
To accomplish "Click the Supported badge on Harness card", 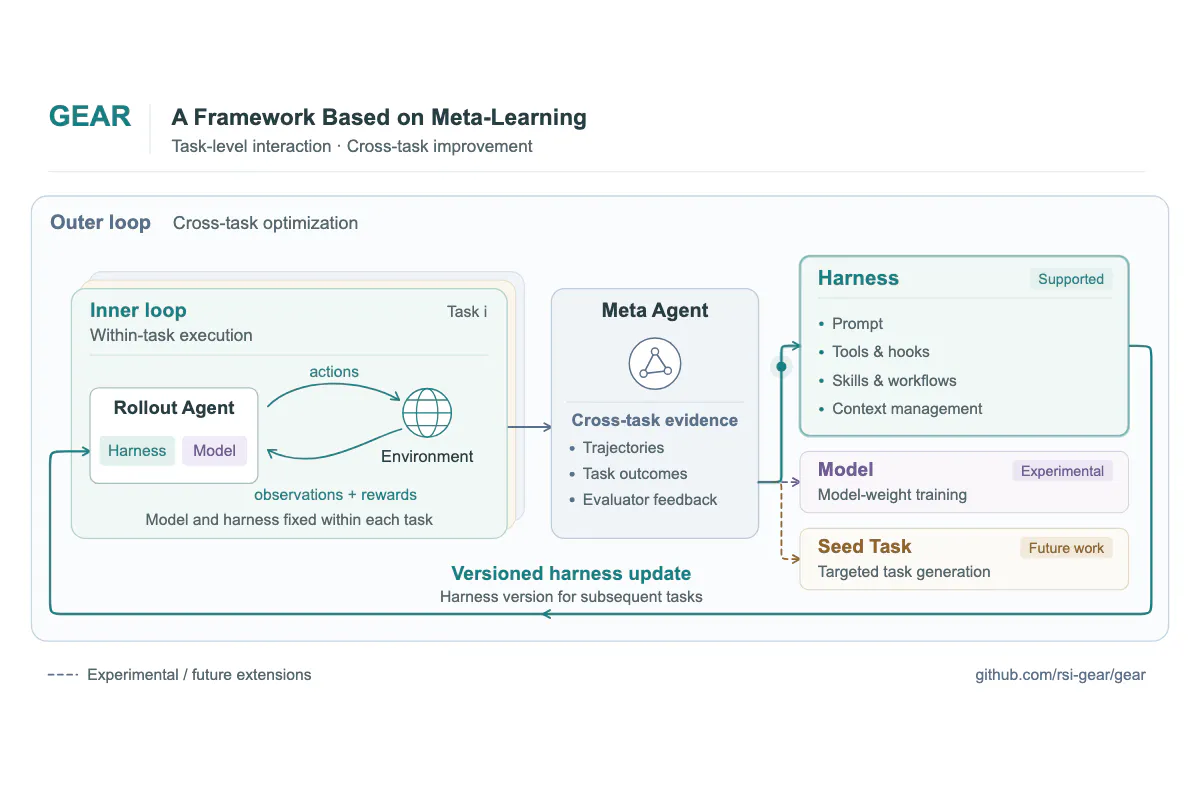I will pyautogui.click(x=1071, y=279).
